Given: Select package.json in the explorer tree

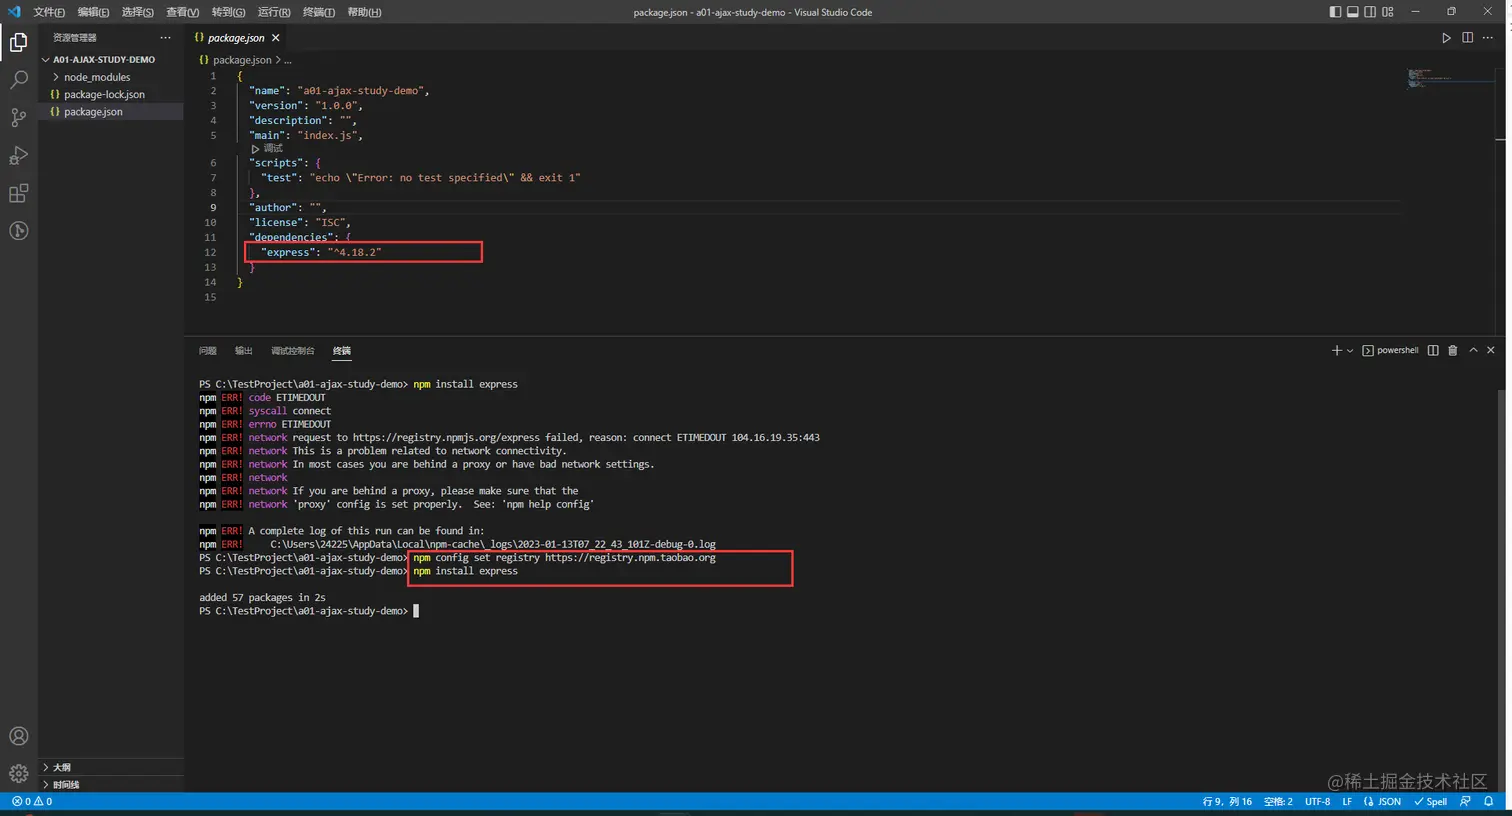Looking at the screenshot, I should pos(111,112).
